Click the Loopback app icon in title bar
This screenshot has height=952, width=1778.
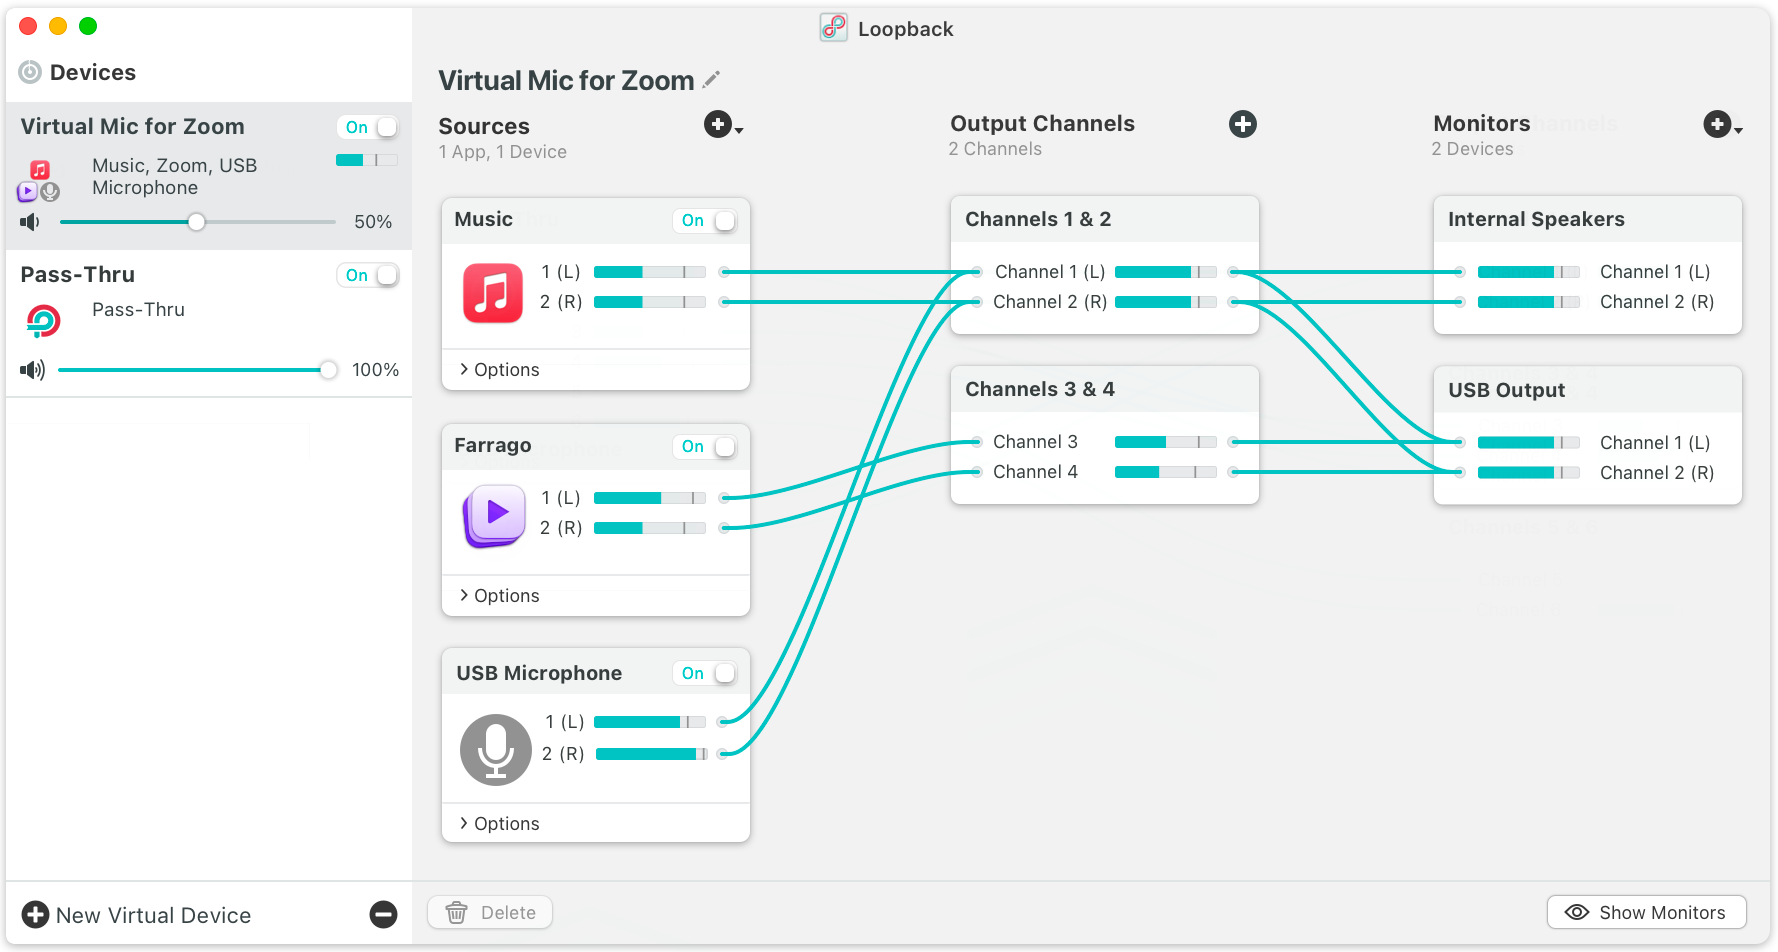[833, 27]
